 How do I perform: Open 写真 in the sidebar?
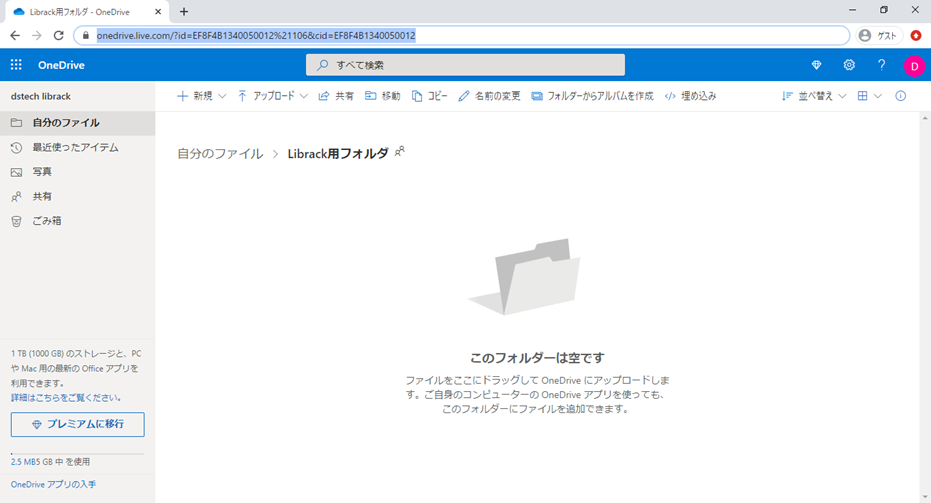(78, 172)
